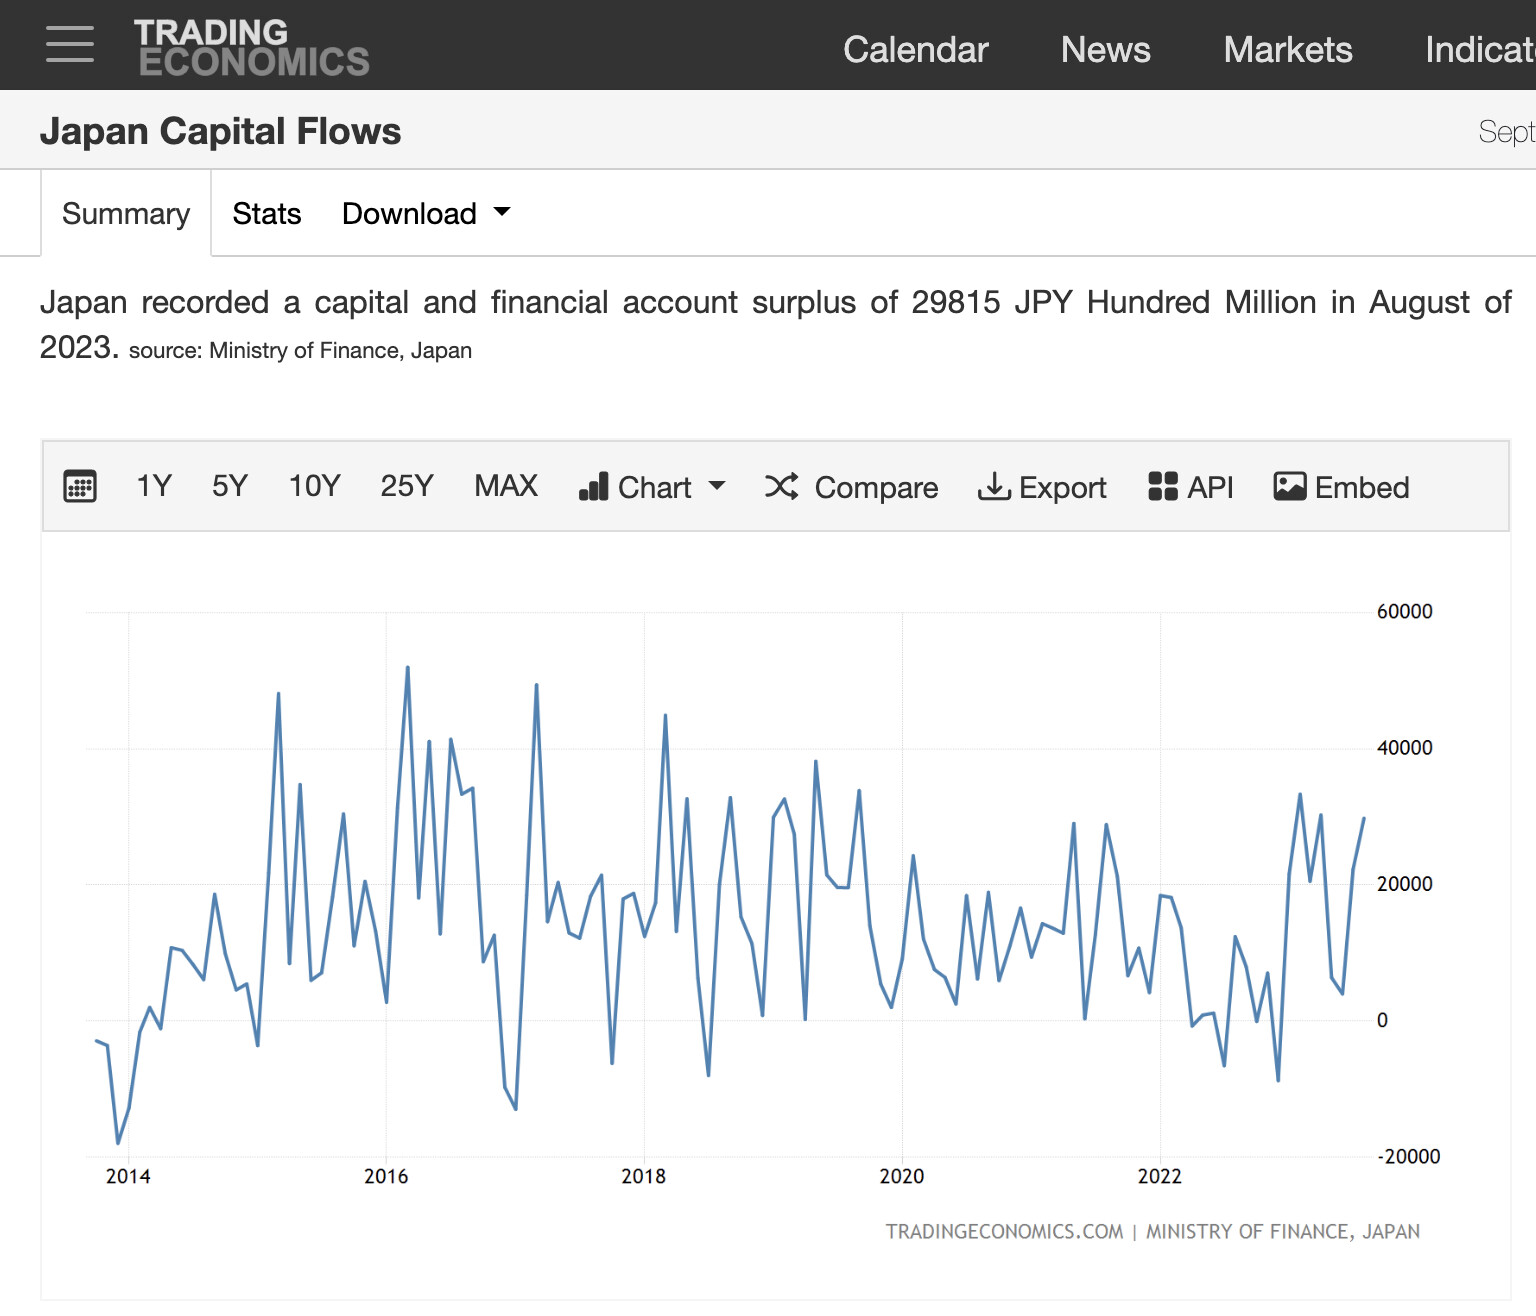Switch to the Stats tab
Image resolution: width=1536 pixels, height=1316 pixels.
tap(266, 214)
